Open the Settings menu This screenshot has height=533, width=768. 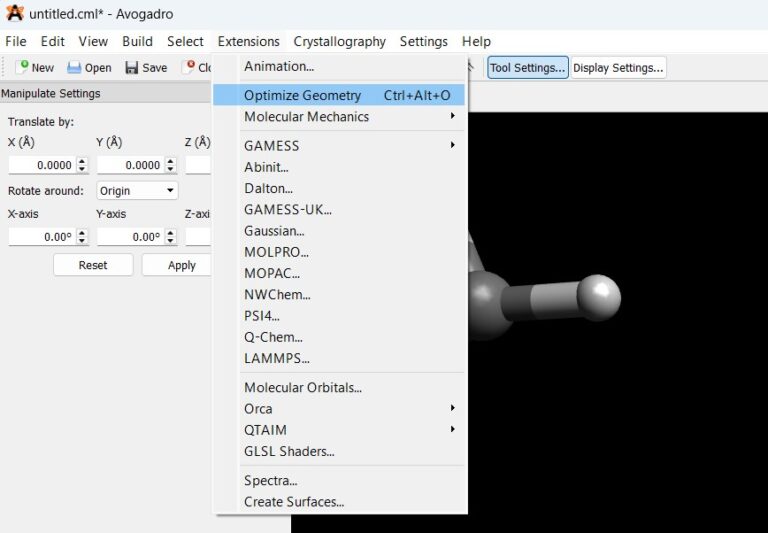tap(424, 42)
